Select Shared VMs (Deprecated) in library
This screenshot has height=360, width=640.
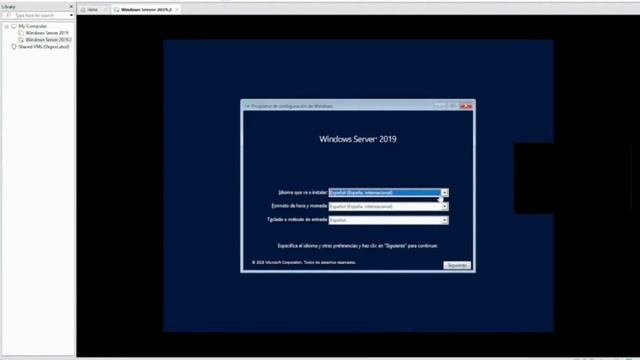43,47
